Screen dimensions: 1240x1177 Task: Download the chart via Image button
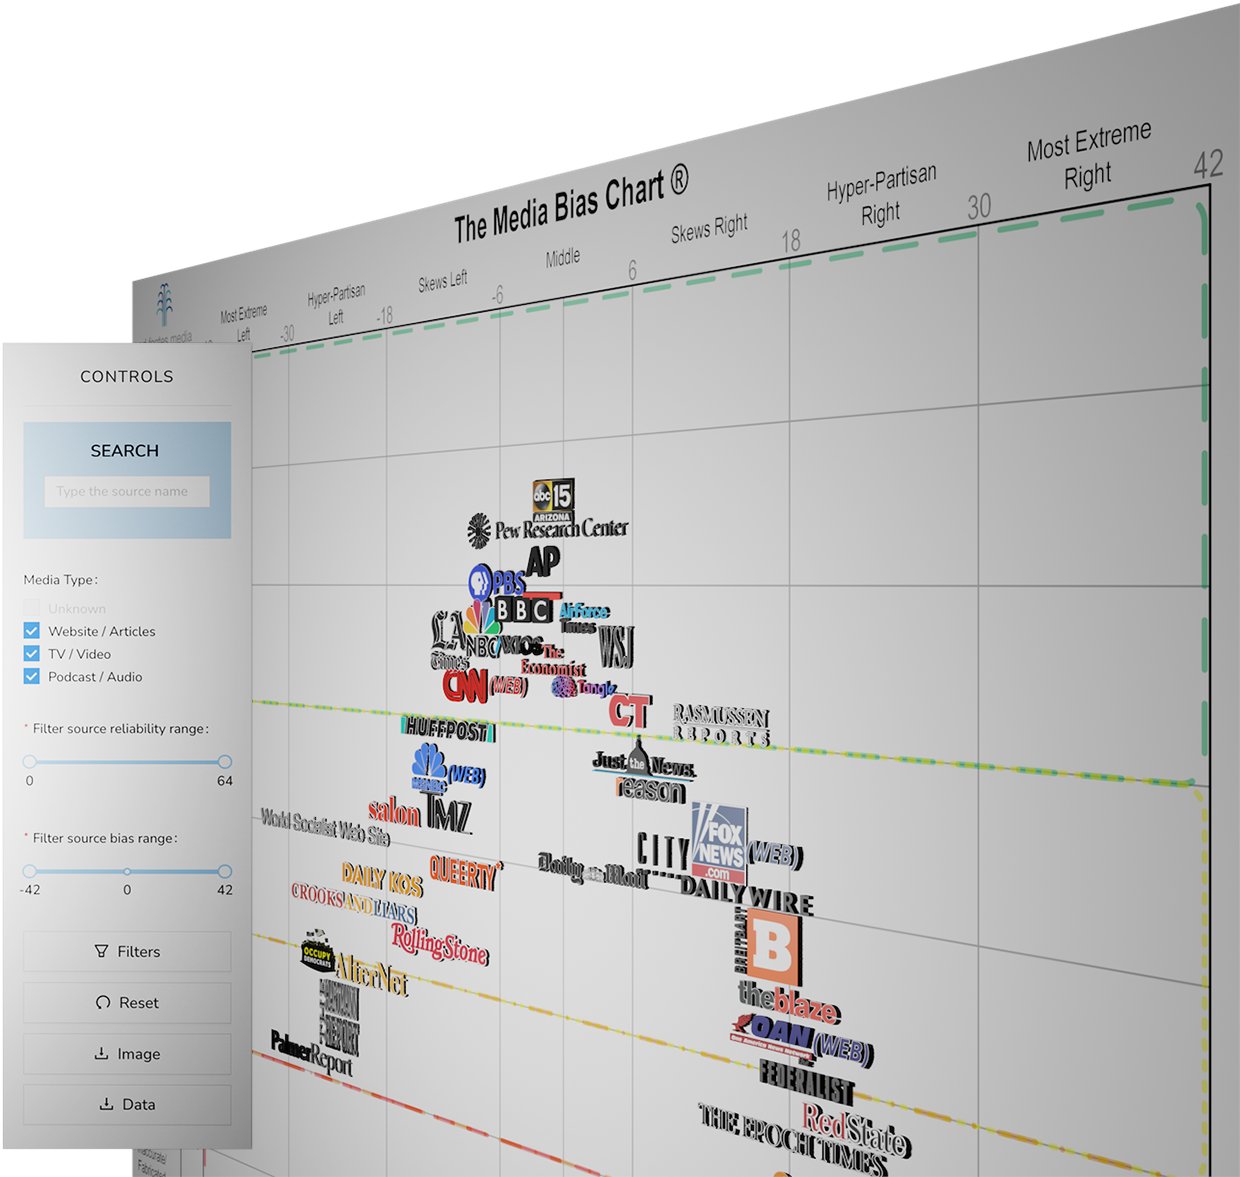point(127,1054)
